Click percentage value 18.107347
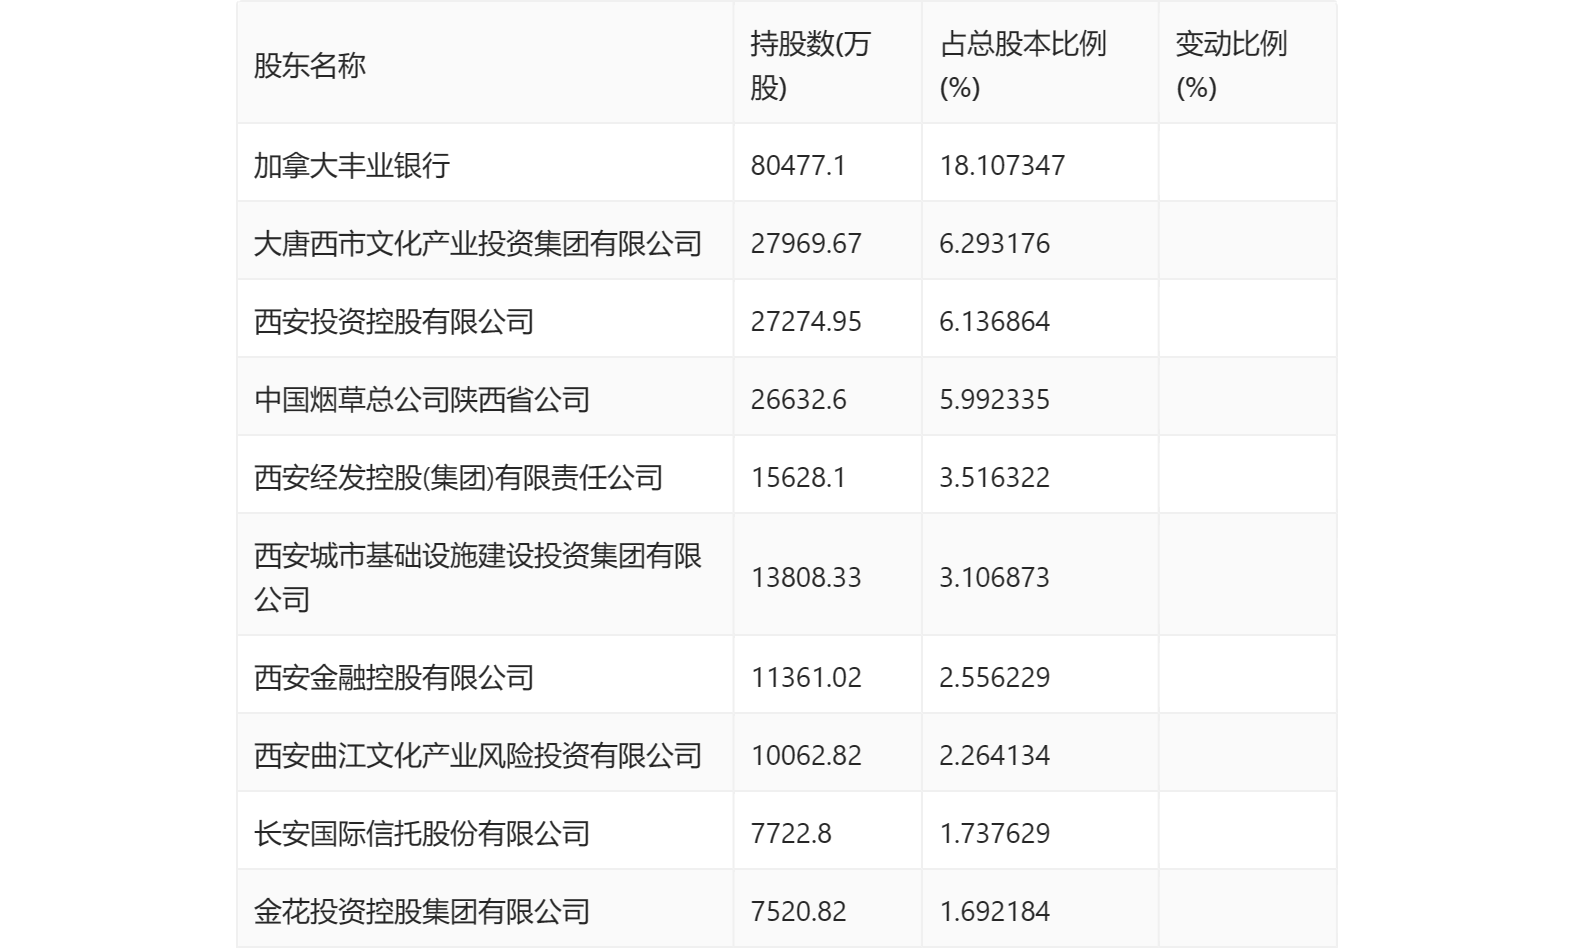The image size is (1574, 948). [1002, 165]
